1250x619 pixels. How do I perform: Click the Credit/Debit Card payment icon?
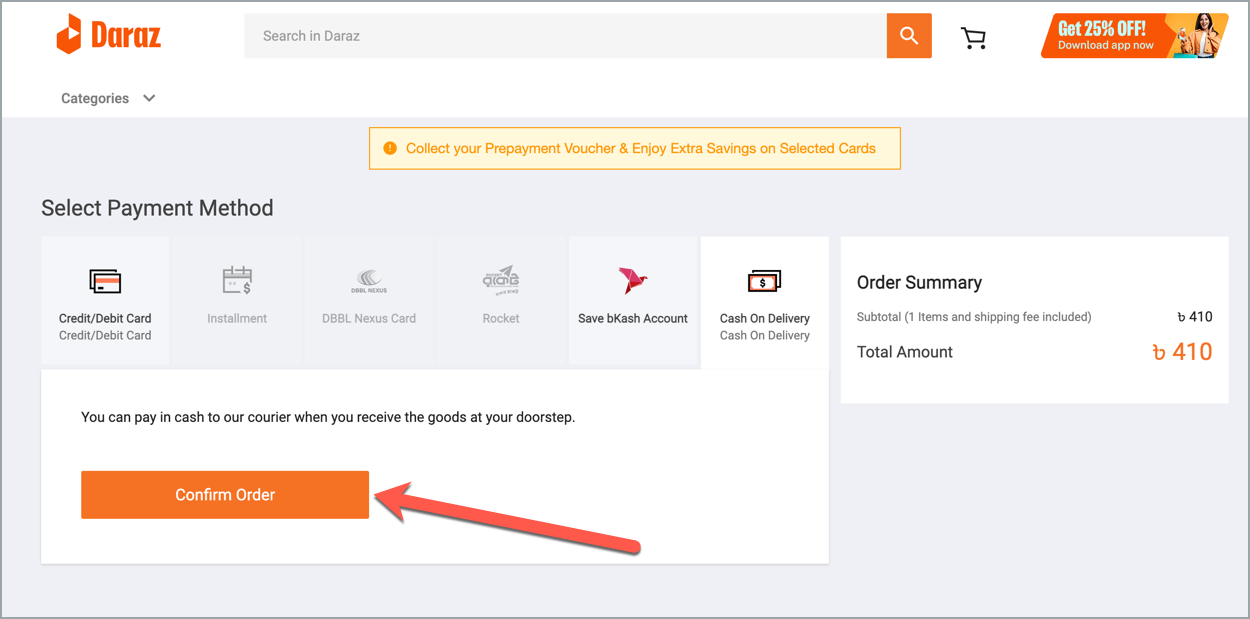(x=105, y=281)
